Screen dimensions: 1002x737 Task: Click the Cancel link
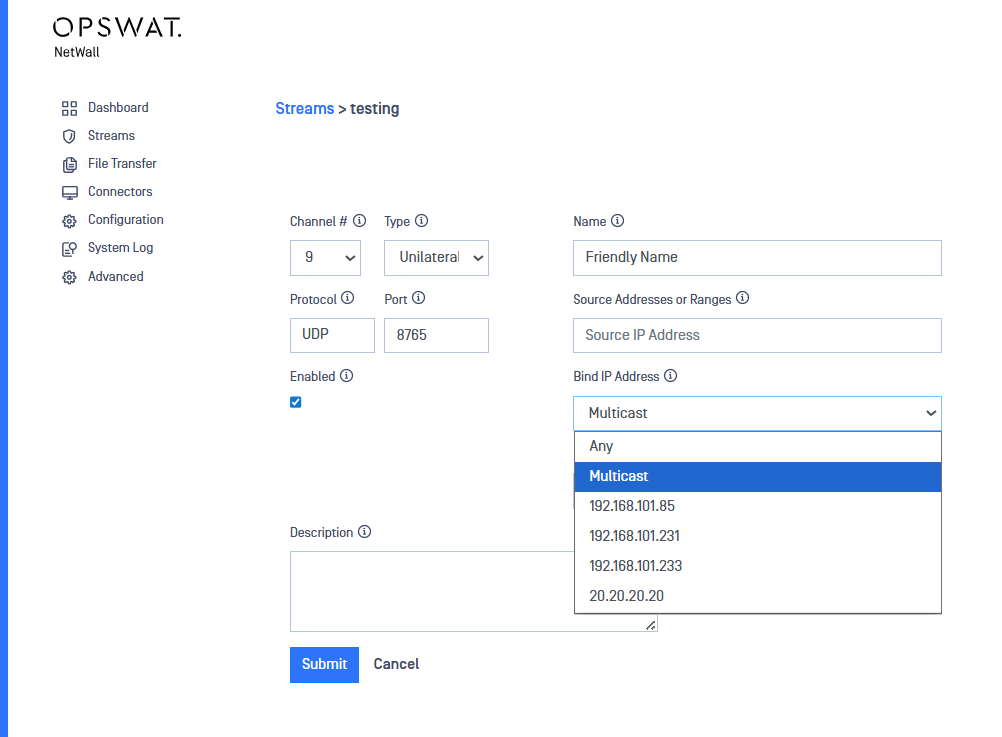coord(396,664)
